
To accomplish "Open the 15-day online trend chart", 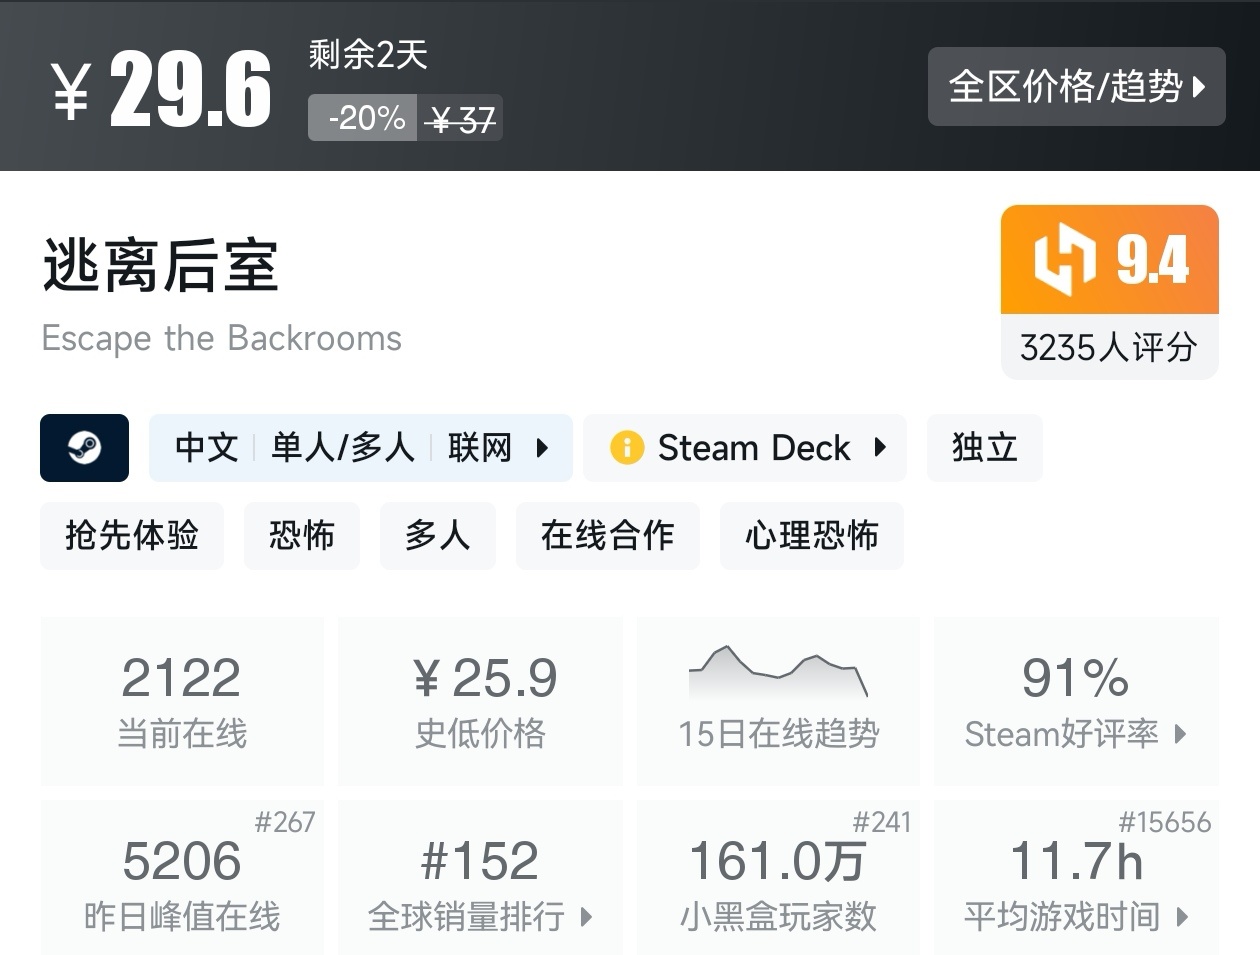I will [777, 700].
